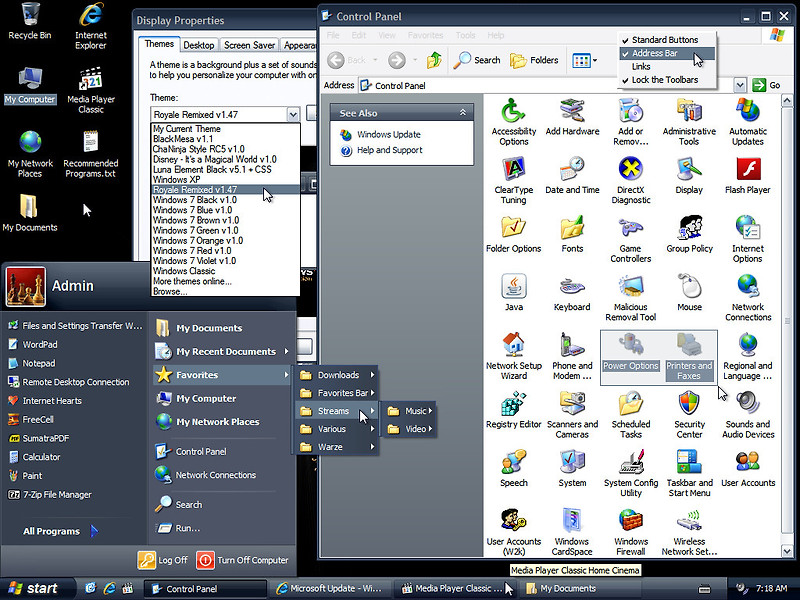Screen dimensions: 800x600
Task: Click the Log Off button
Action: [163, 560]
